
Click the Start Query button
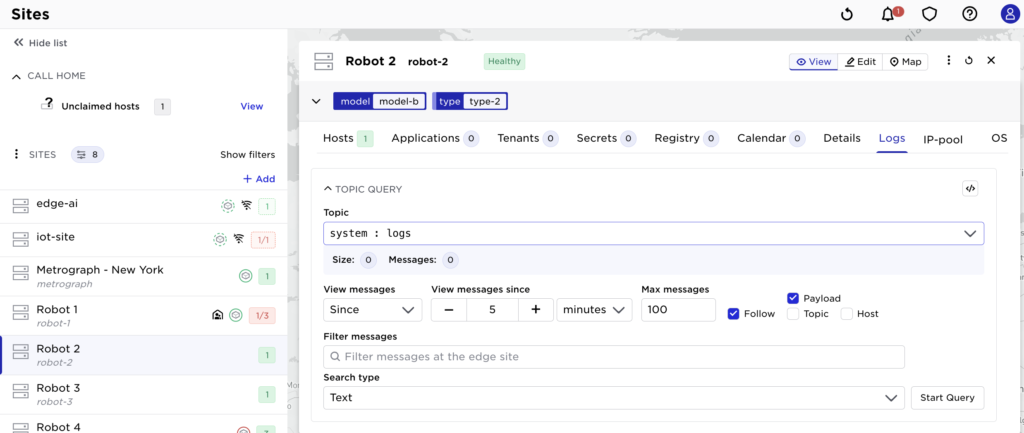pos(947,397)
